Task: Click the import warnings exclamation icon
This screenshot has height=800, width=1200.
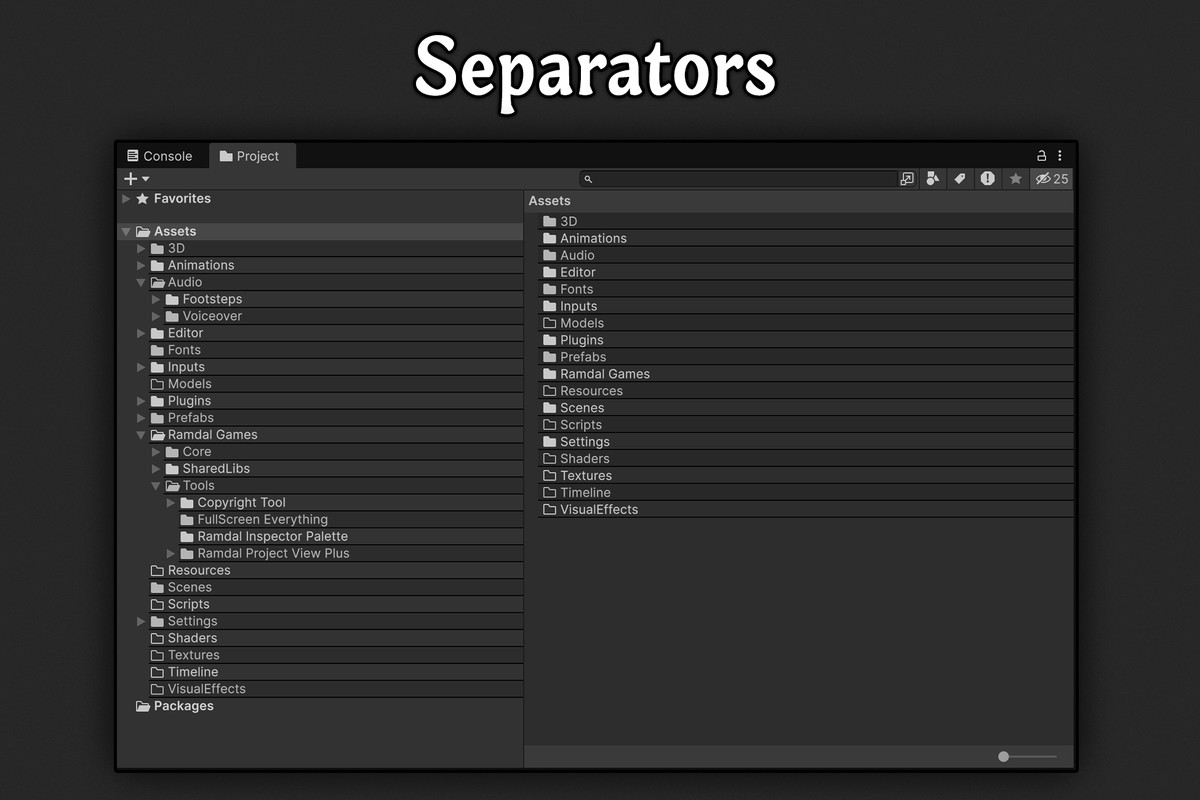Action: coord(988,178)
